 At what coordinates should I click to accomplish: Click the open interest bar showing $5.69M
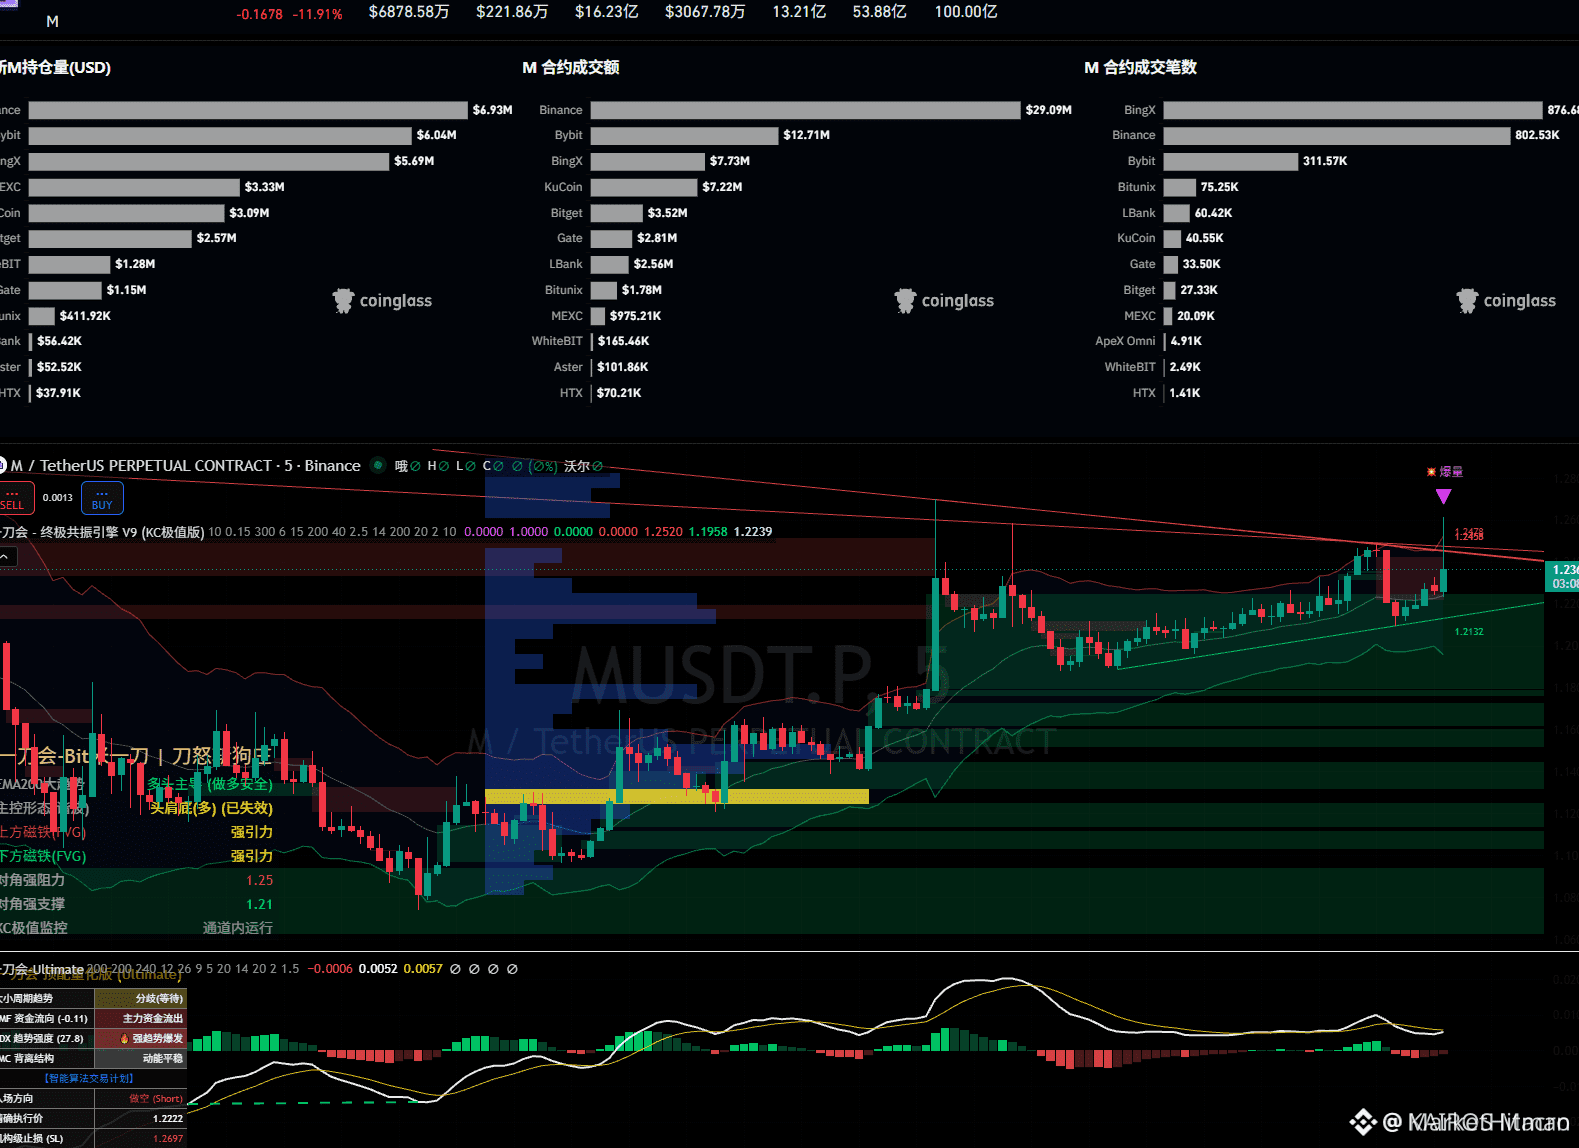point(209,161)
